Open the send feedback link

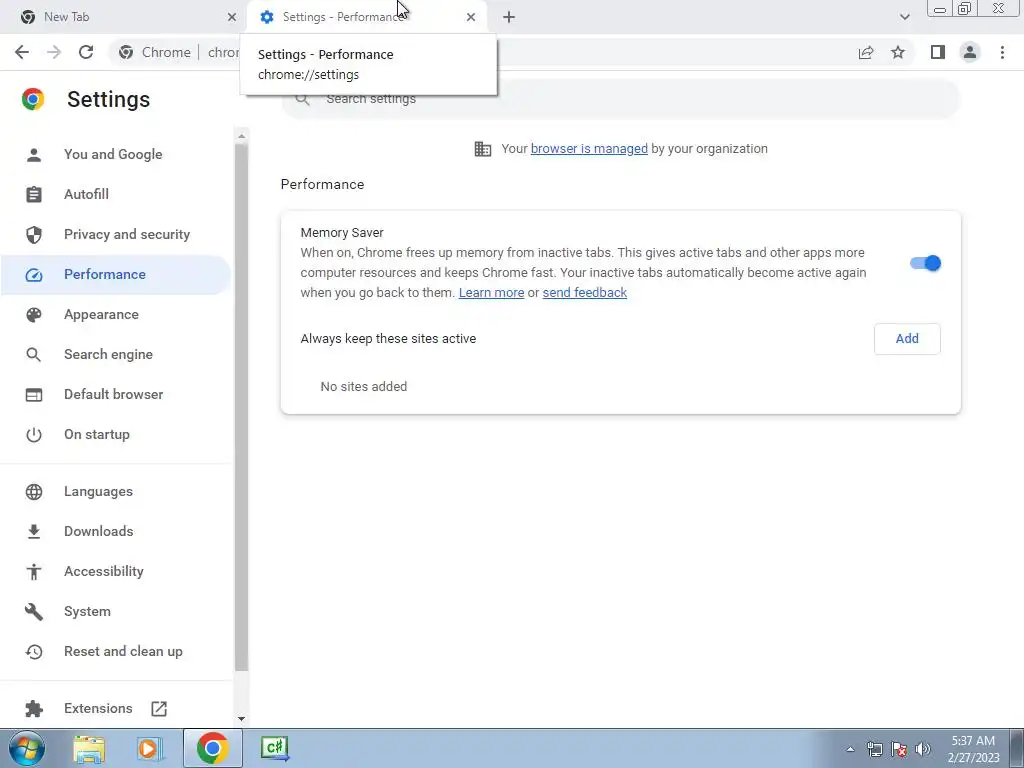point(584,293)
